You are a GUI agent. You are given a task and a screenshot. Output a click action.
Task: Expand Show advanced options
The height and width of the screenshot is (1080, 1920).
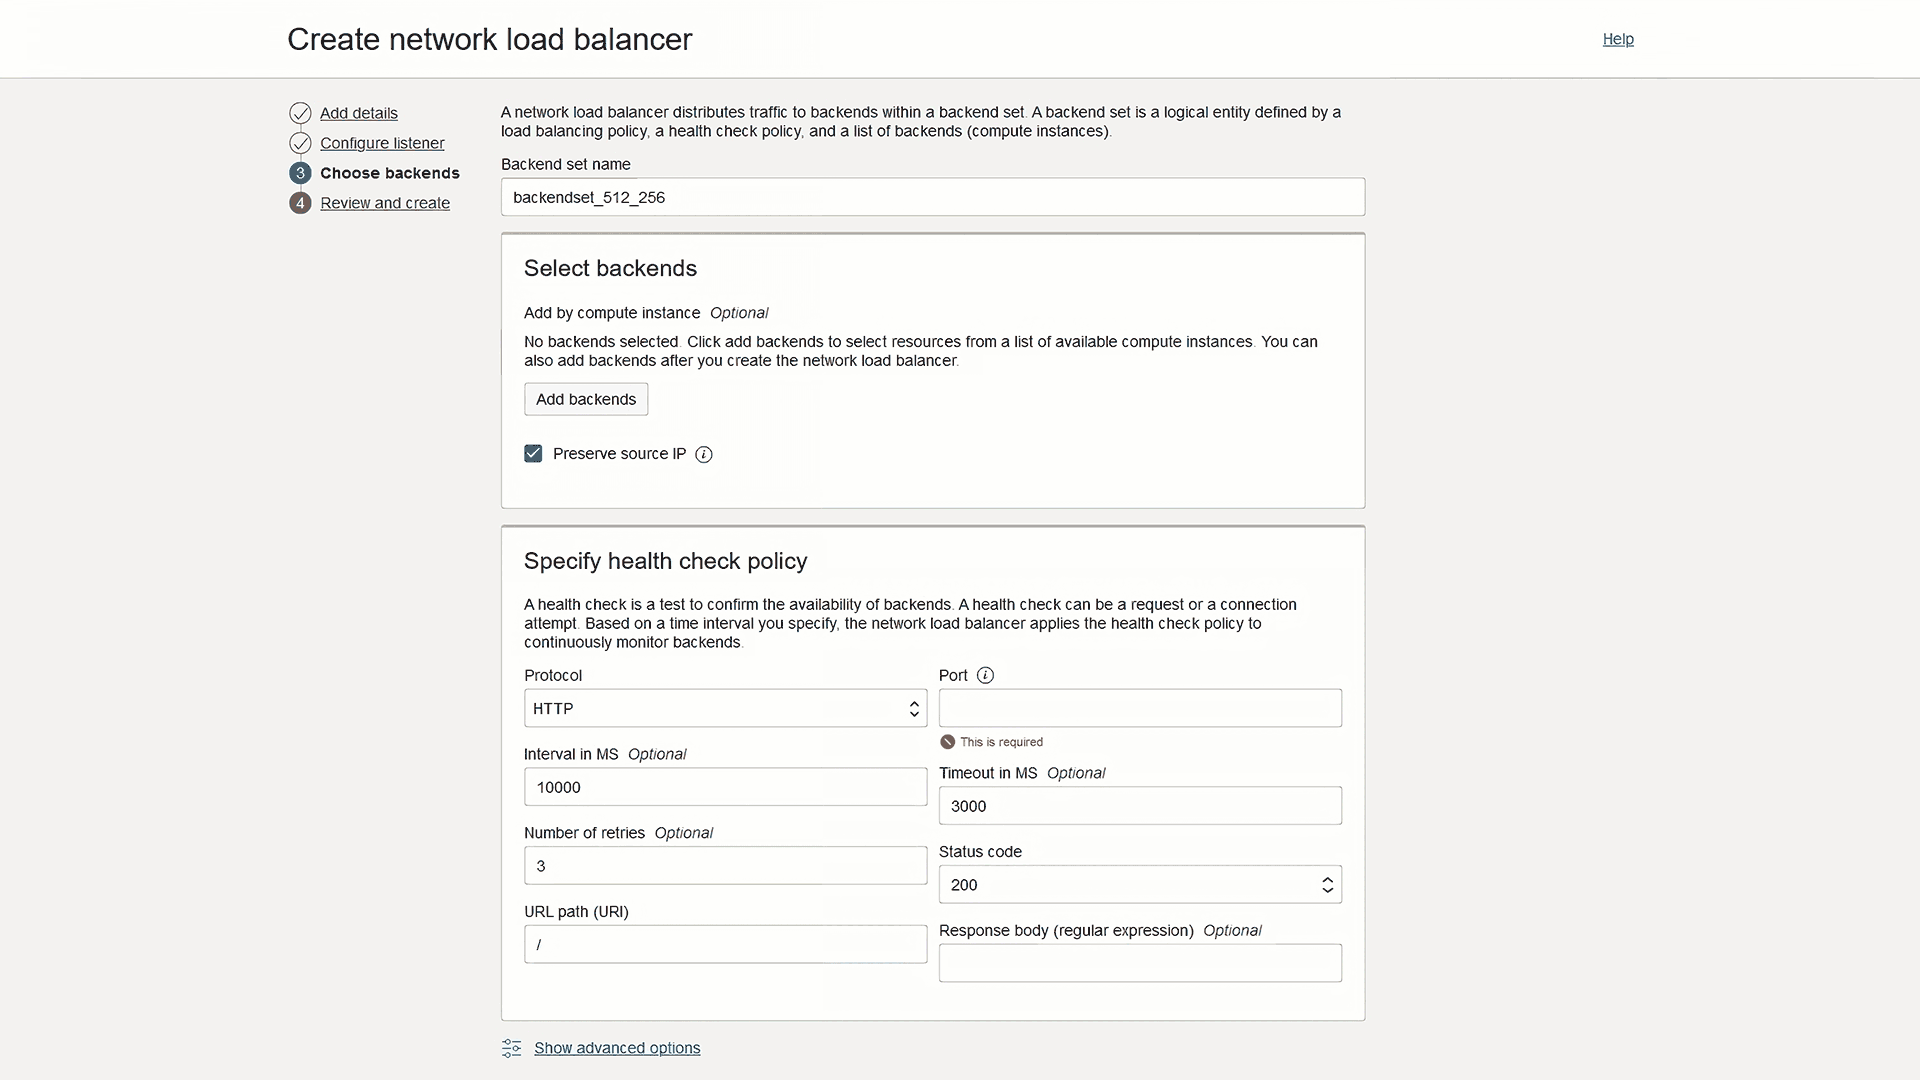tap(617, 1048)
